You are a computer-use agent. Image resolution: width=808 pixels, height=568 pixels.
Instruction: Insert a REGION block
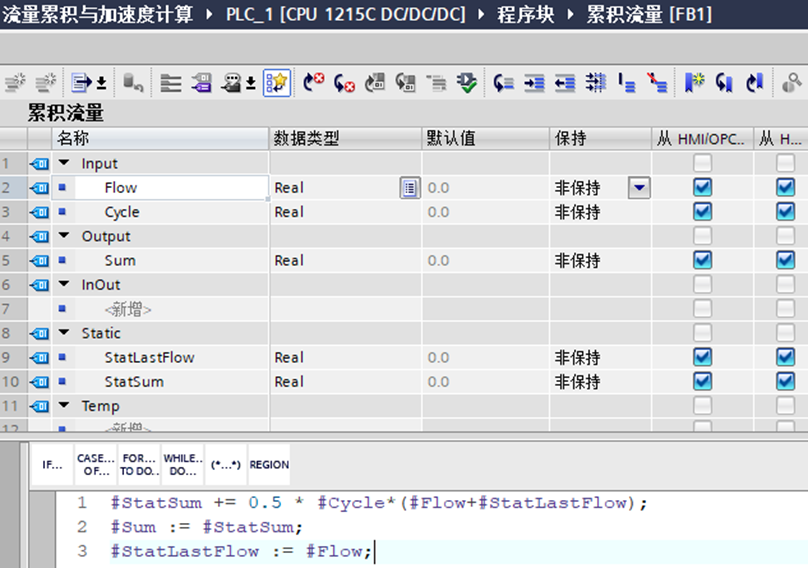point(269,464)
